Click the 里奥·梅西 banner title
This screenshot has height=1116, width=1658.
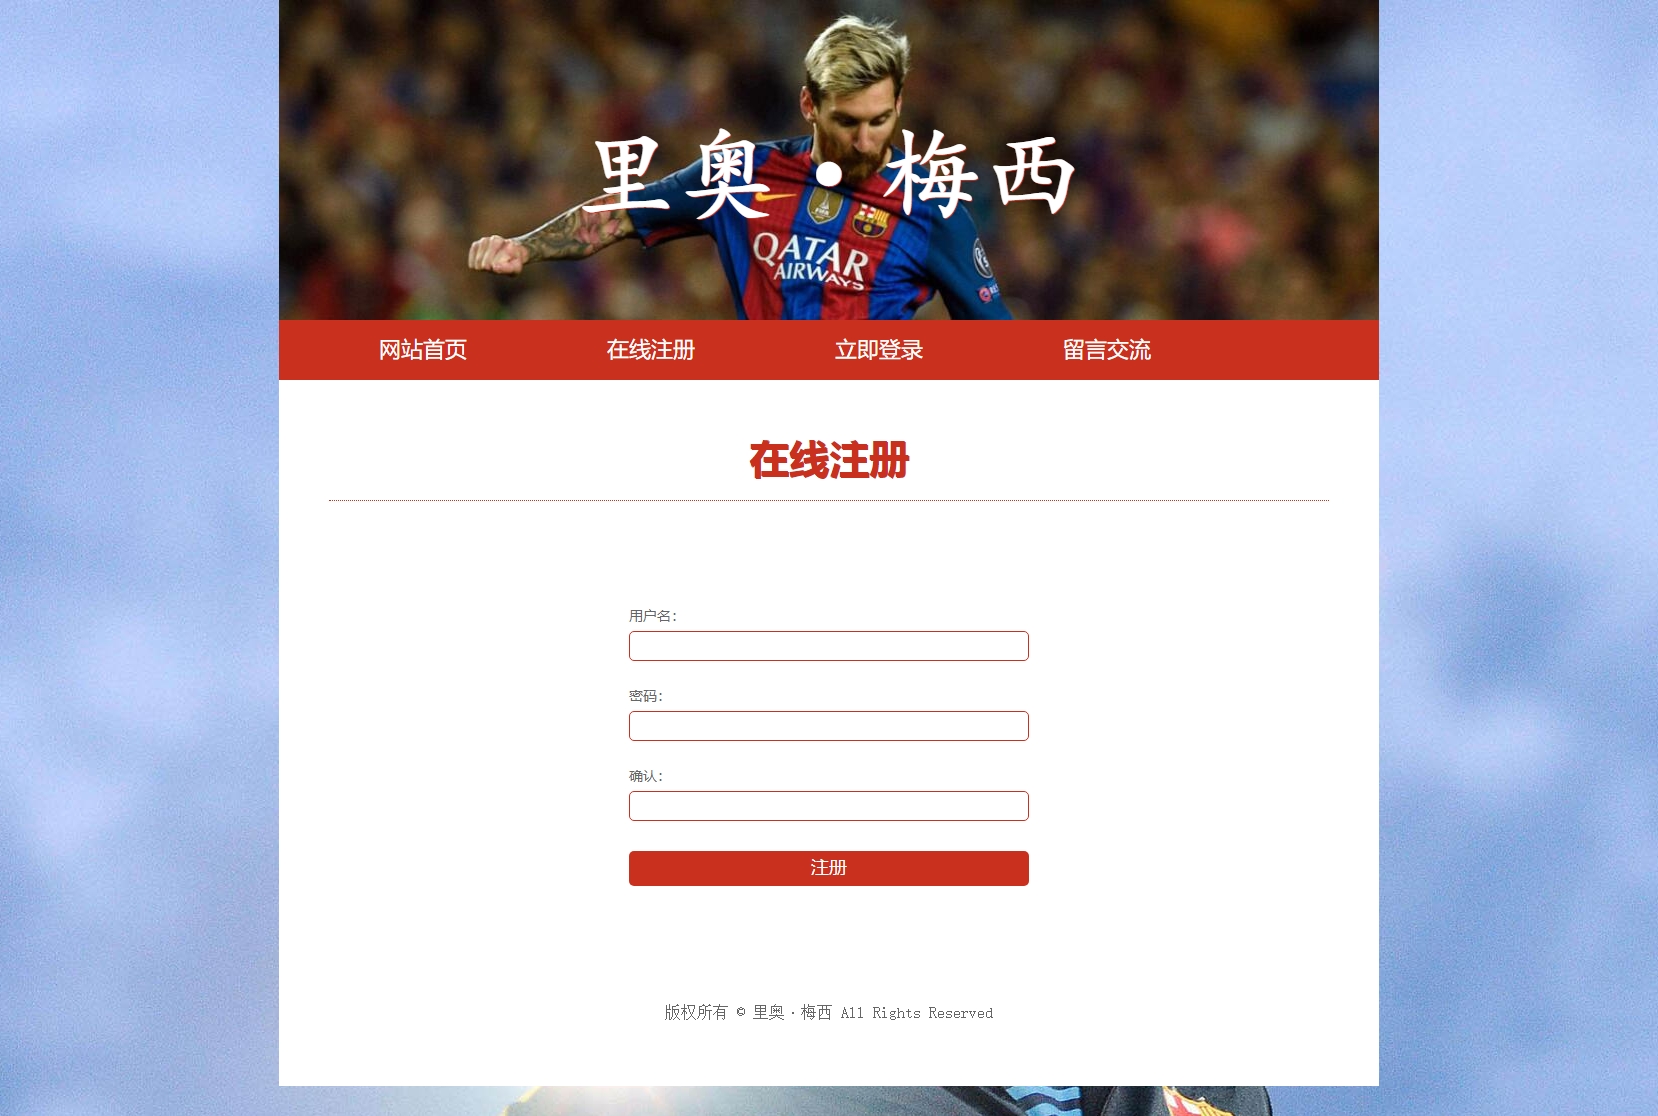coord(829,175)
